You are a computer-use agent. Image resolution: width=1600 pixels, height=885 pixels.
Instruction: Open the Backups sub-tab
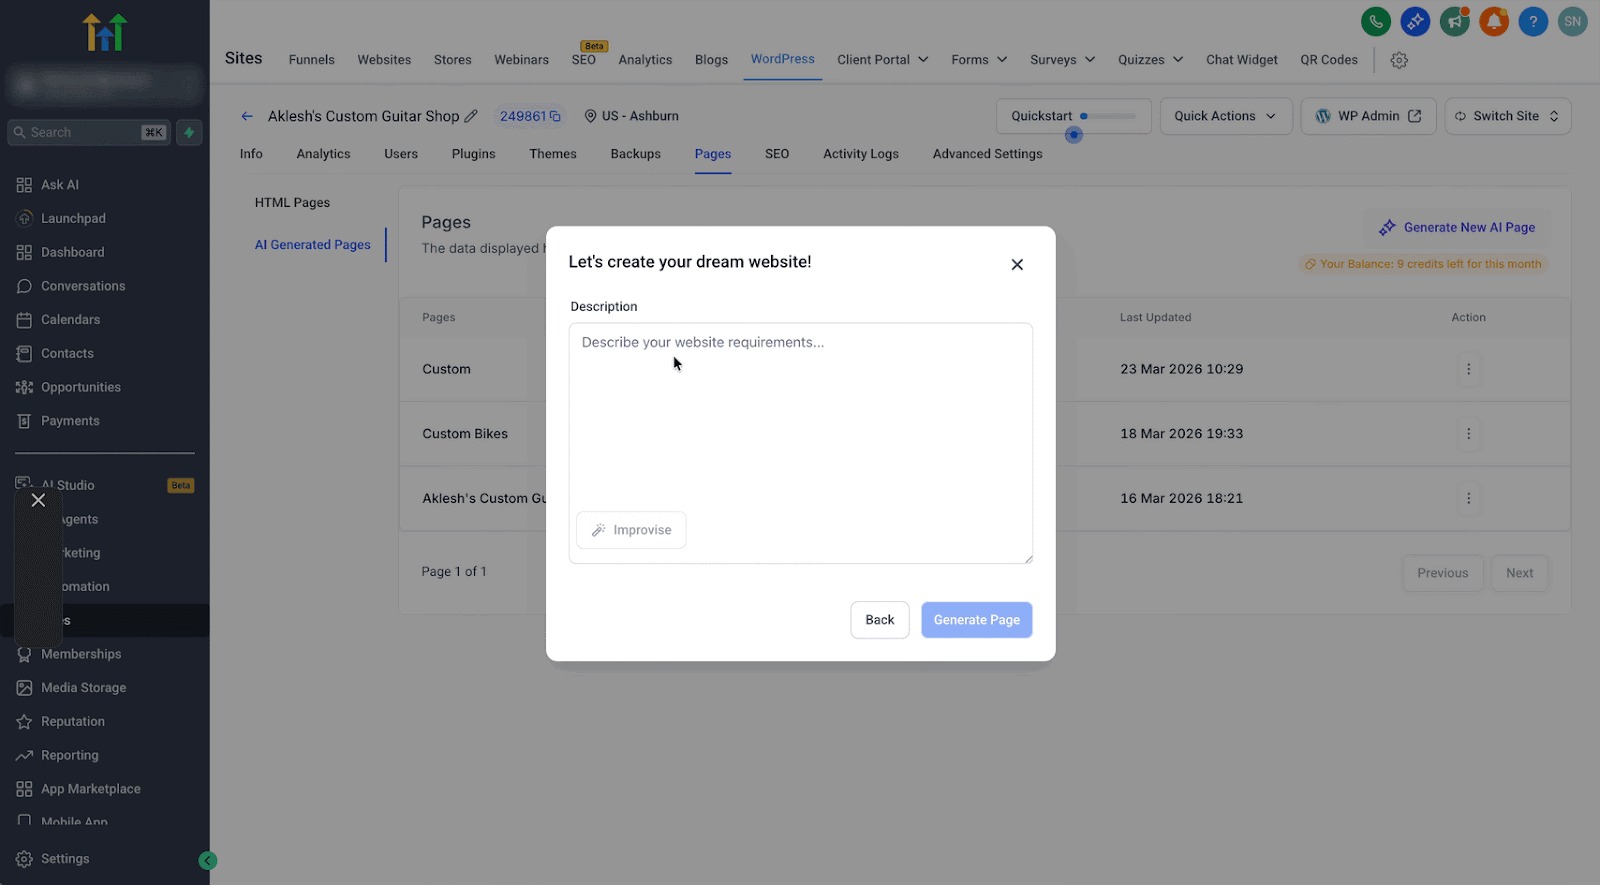(x=636, y=154)
